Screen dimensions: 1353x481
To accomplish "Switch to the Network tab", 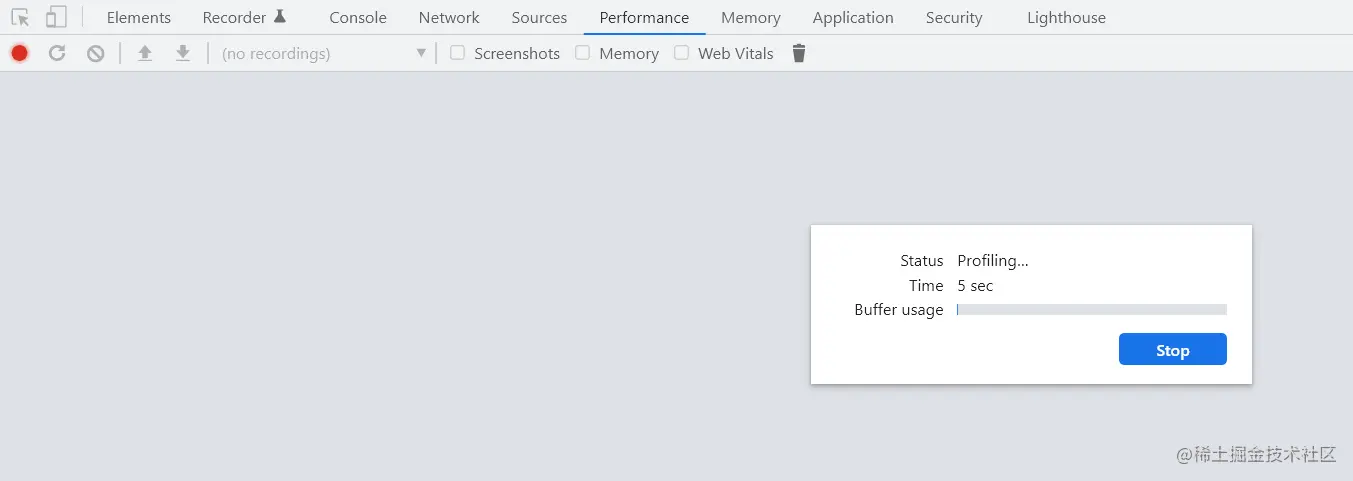I will [x=449, y=17].
